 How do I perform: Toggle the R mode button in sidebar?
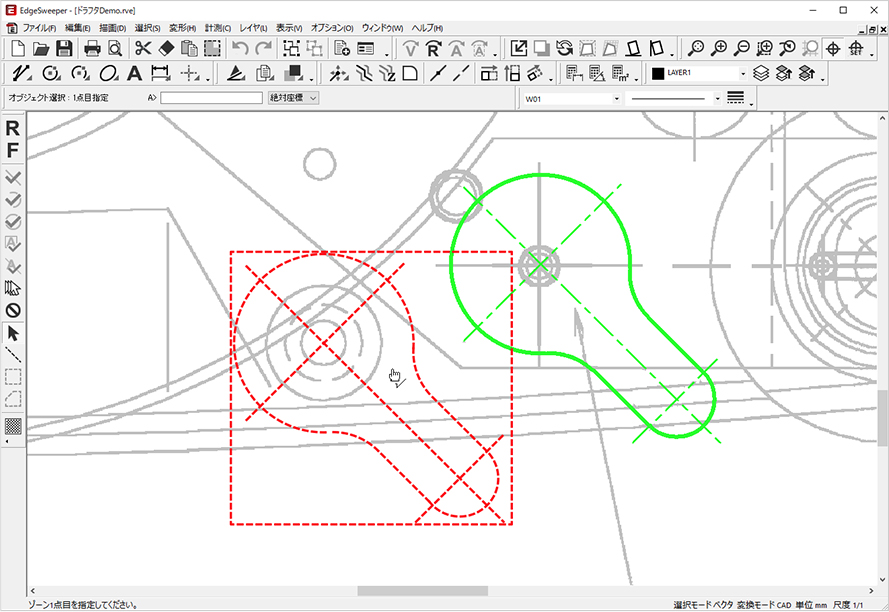coord(13,129)
